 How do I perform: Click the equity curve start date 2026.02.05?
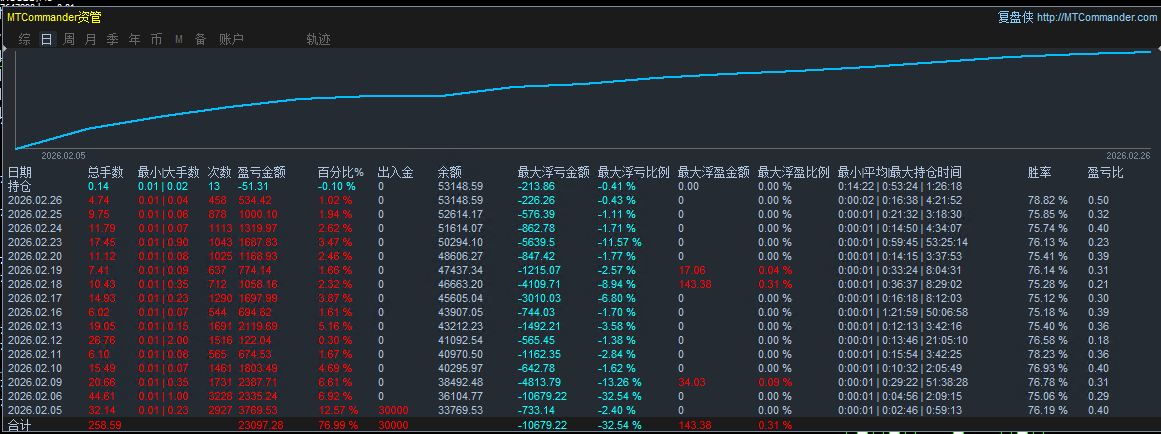click(x=64, y=156)
